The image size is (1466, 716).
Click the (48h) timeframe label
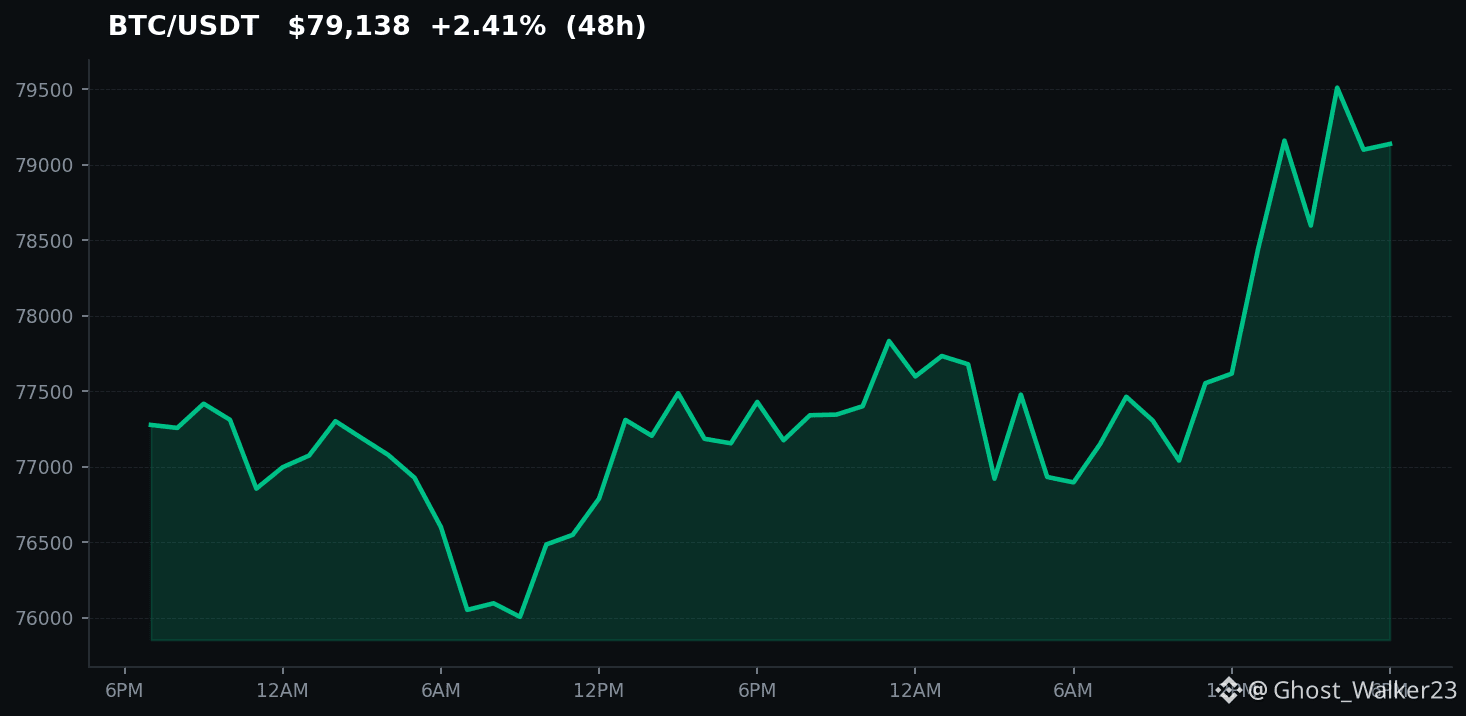click(606, 27)
